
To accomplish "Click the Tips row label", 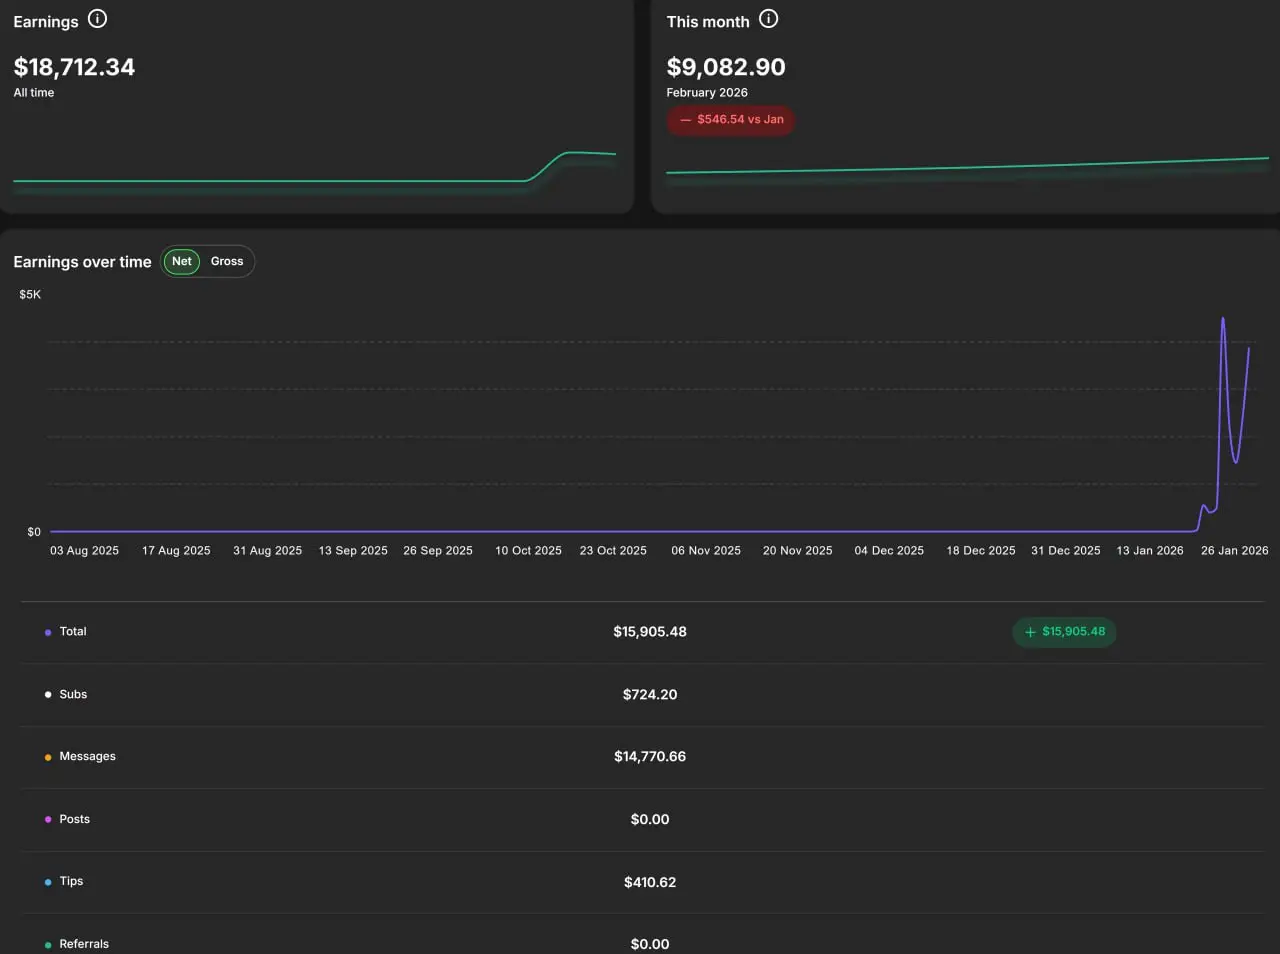I will coord(71,881).
